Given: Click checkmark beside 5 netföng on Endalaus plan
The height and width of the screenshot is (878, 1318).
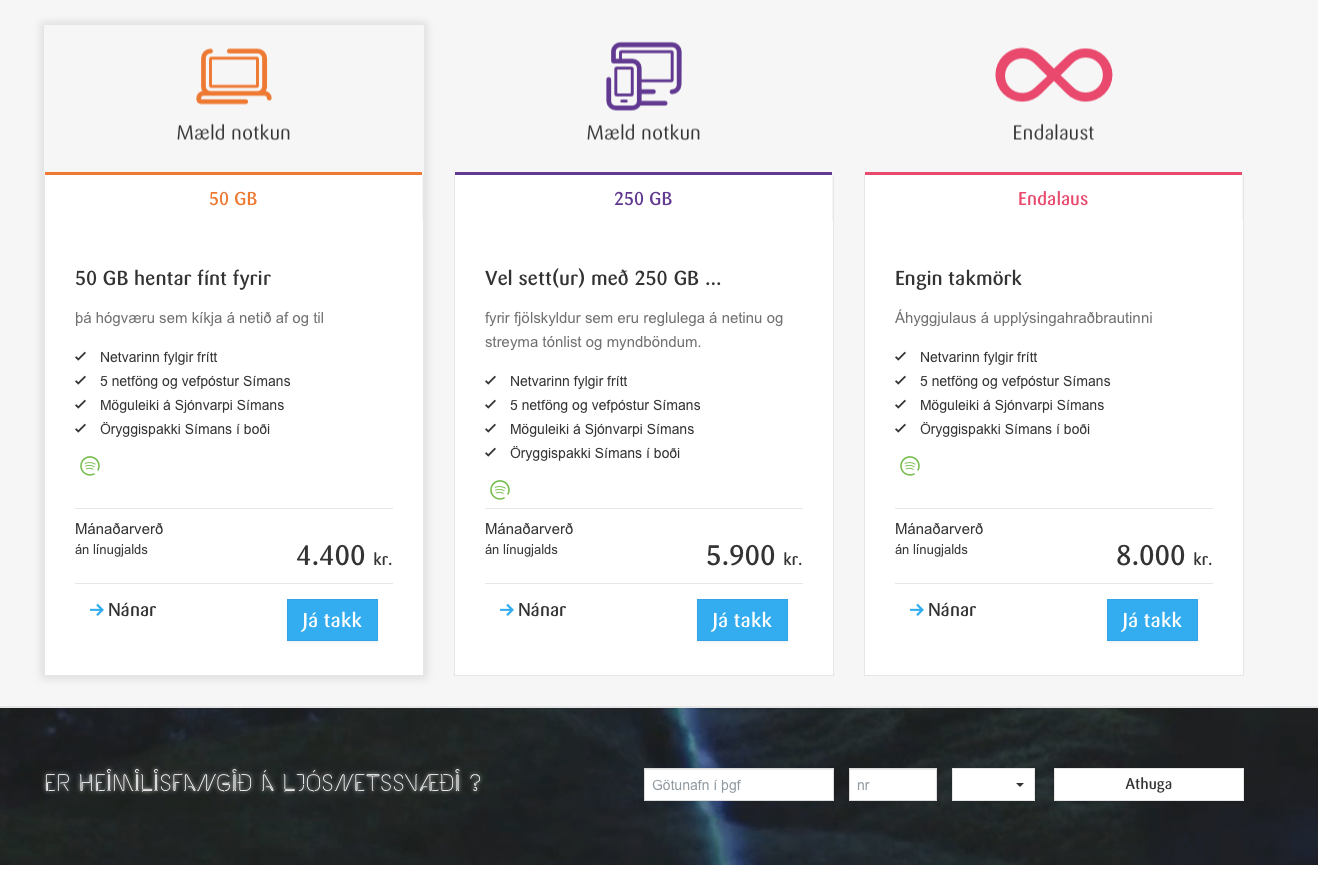Looking at the screenshot, I should click(900, 380).
